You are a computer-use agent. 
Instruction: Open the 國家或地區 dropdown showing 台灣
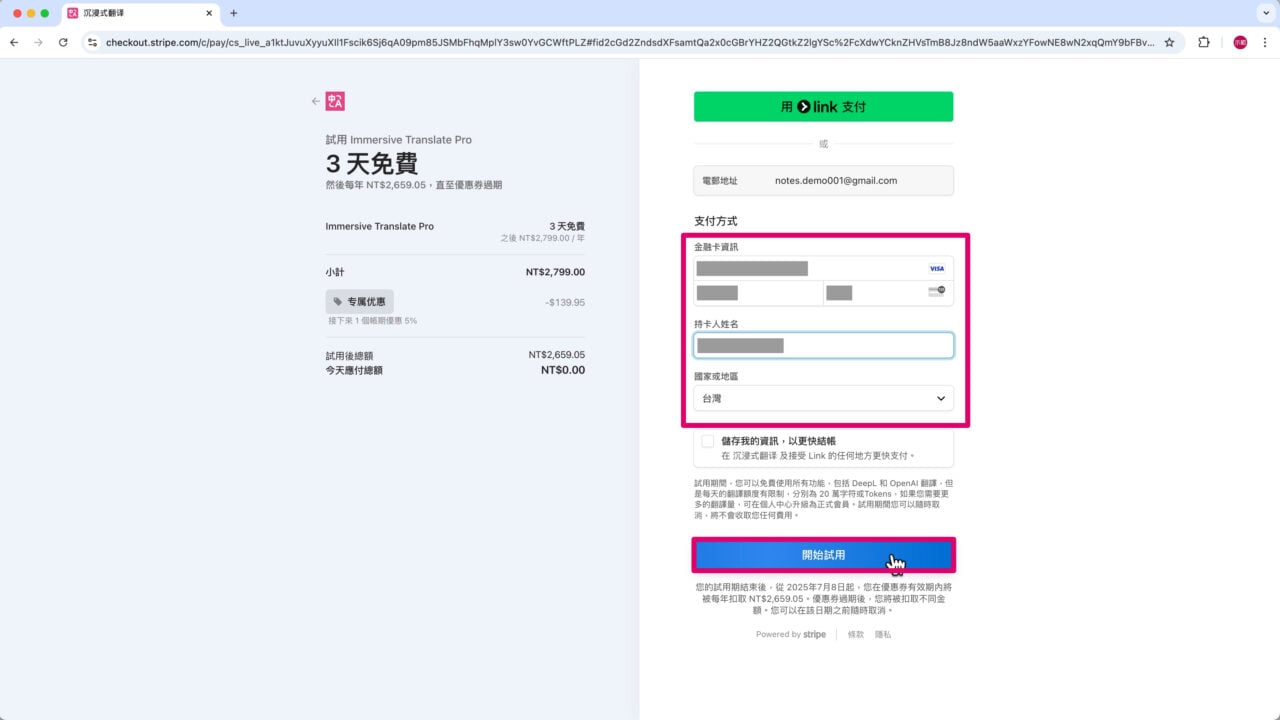pyautogui.click(x=823, y=398)
